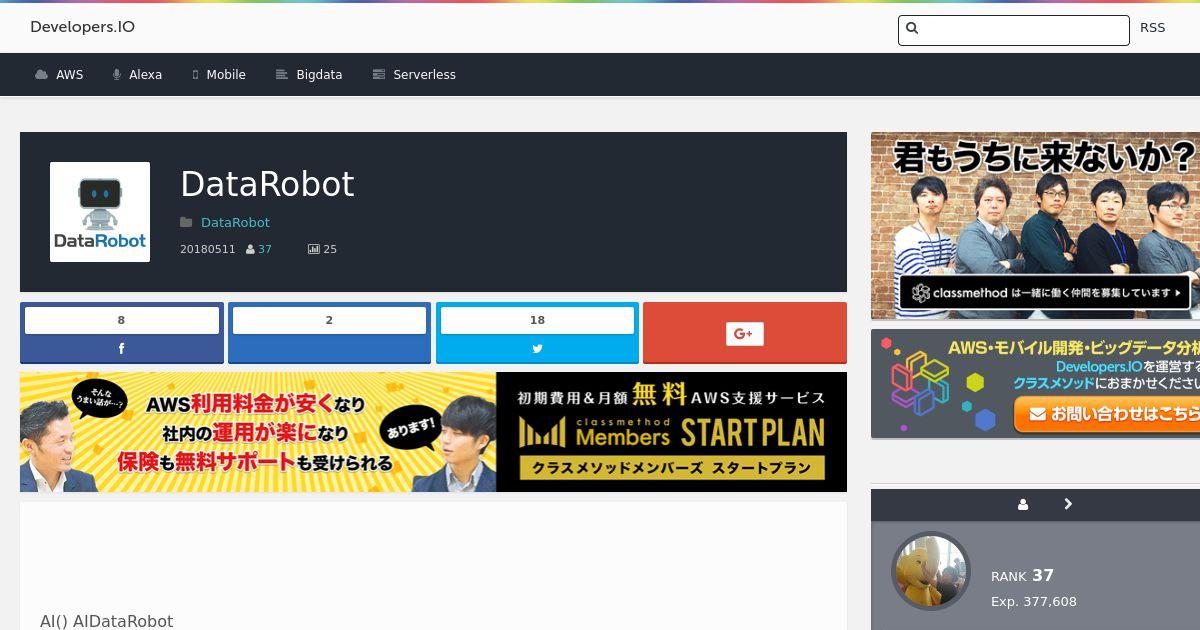The height and width of the screenshot is (630, 1200).
Task: Open author rank 37 link in header
Action: pos(265,249)
